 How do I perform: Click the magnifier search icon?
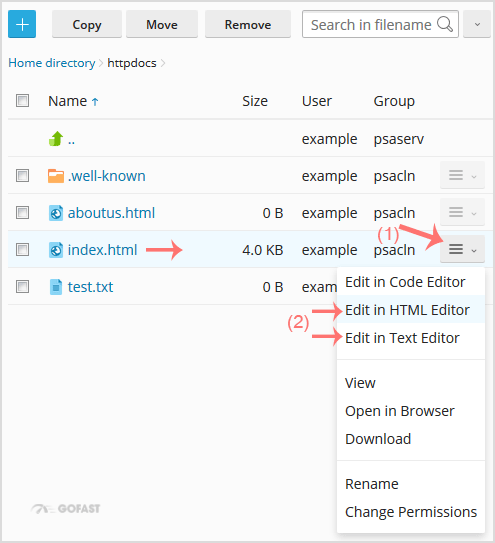(x=445, y=24)
